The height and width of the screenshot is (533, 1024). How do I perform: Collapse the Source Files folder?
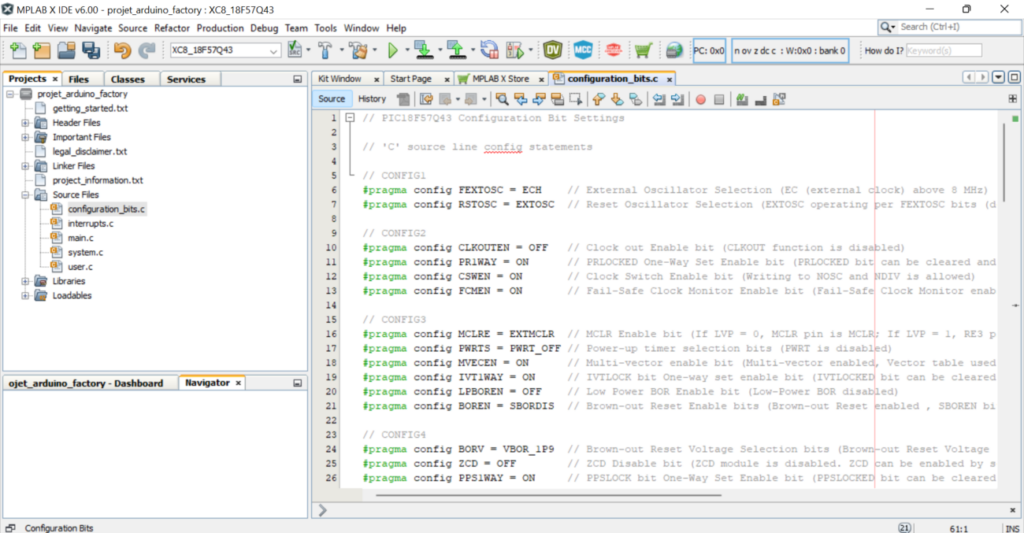25,195
